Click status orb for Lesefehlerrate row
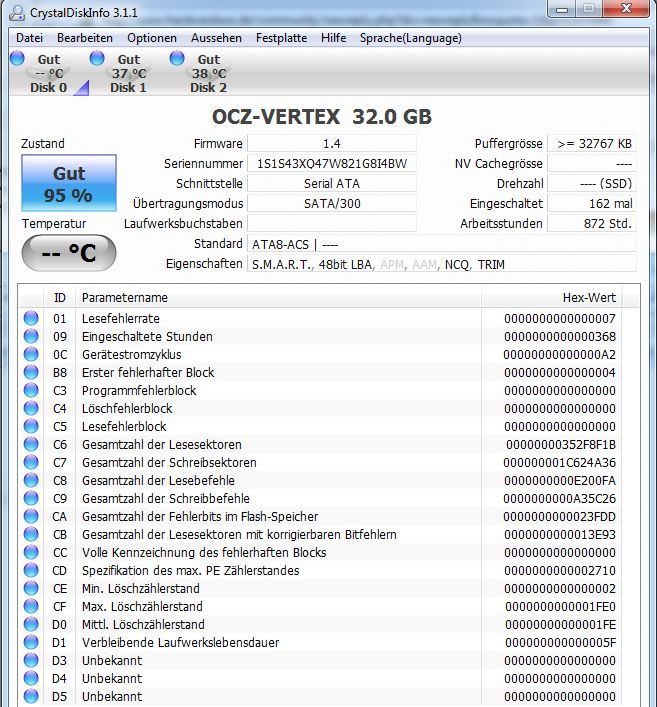The height and width of the screenshot is (707, 657). [x=31, y=318]
